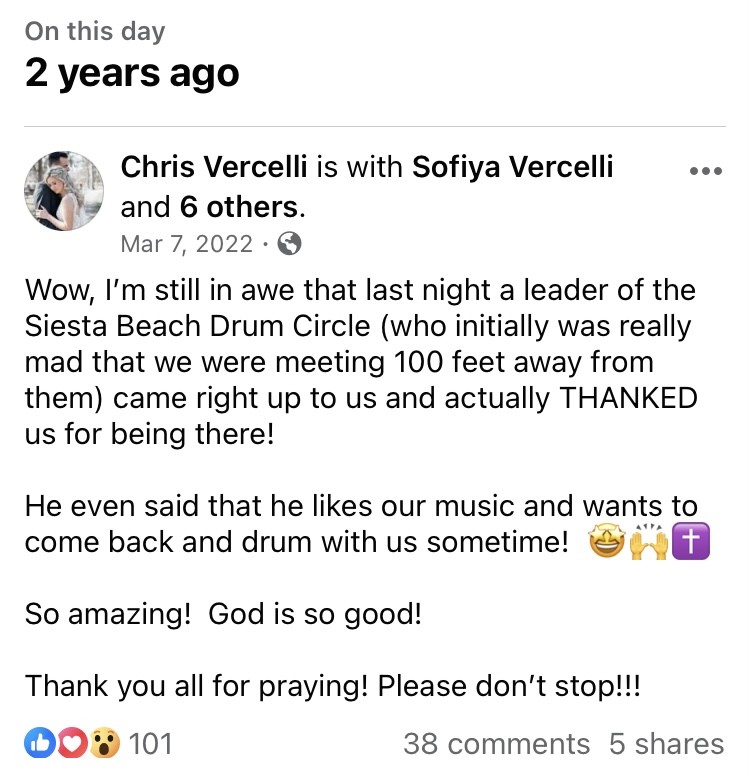The width and height of the screenshot is (750, 780).
Task: Open the three-dot post options menu
Action: point(706,171)
